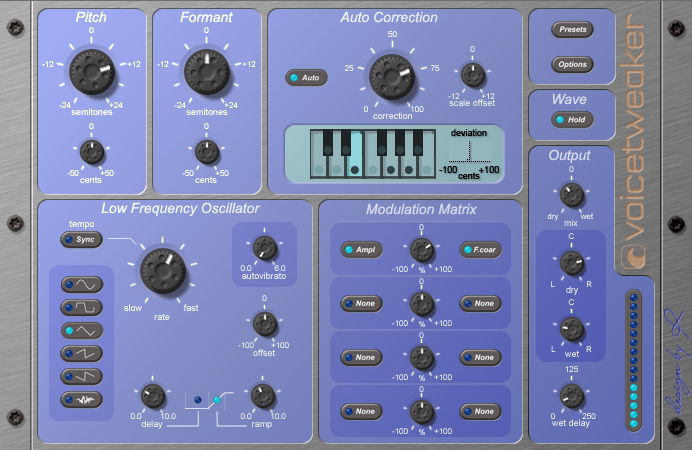Image resolution: width=692 pixels, height=450 pixels.
Task: Click the LFO delay mode LED
Action: [197, 400]
